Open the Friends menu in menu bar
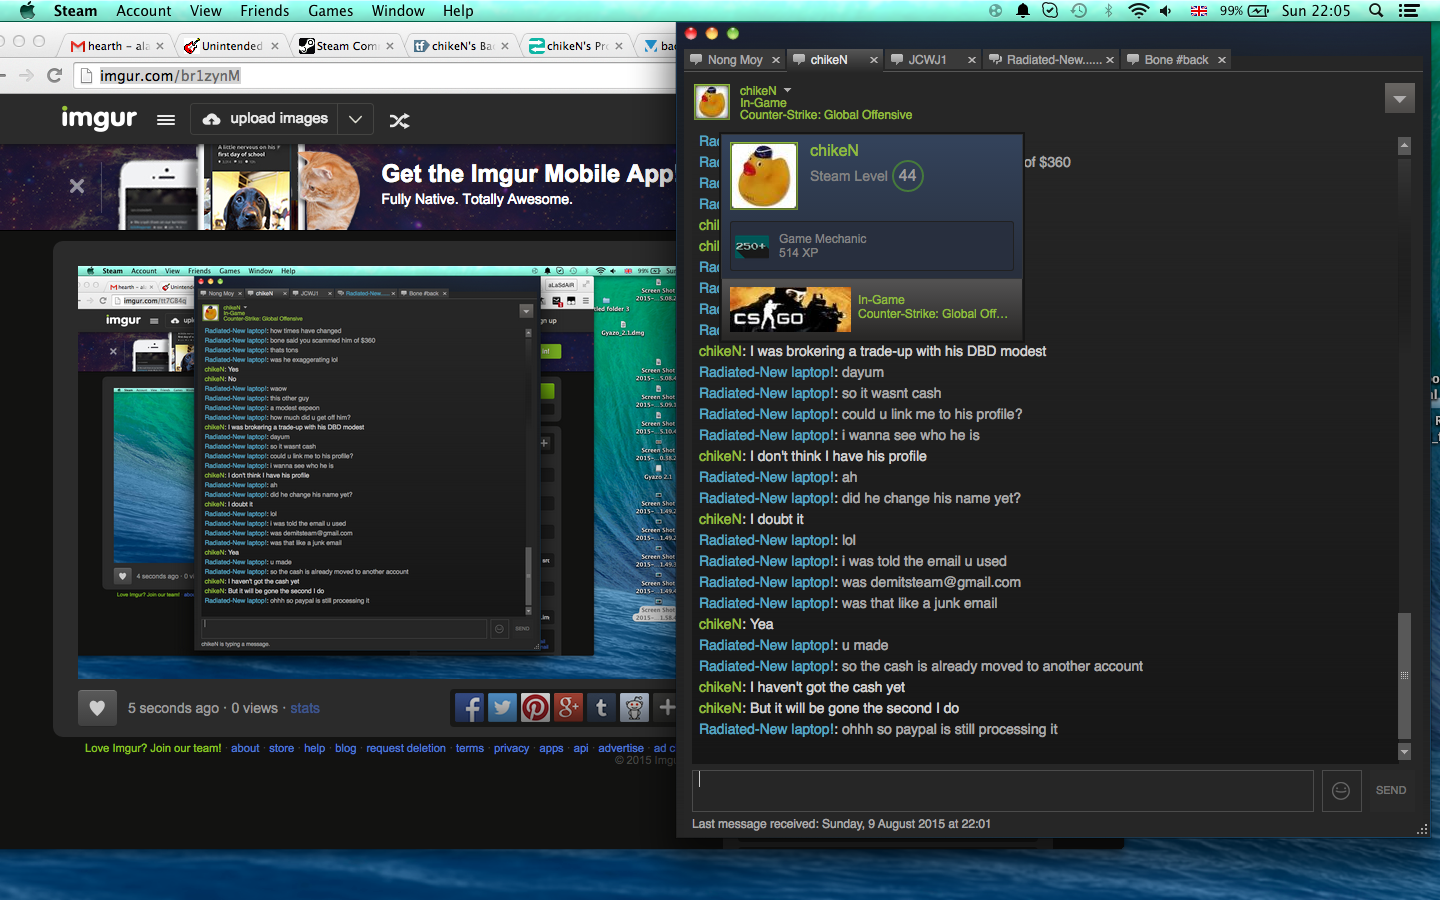The height and width of the screenshot is (900, 1440). [264, 11]
